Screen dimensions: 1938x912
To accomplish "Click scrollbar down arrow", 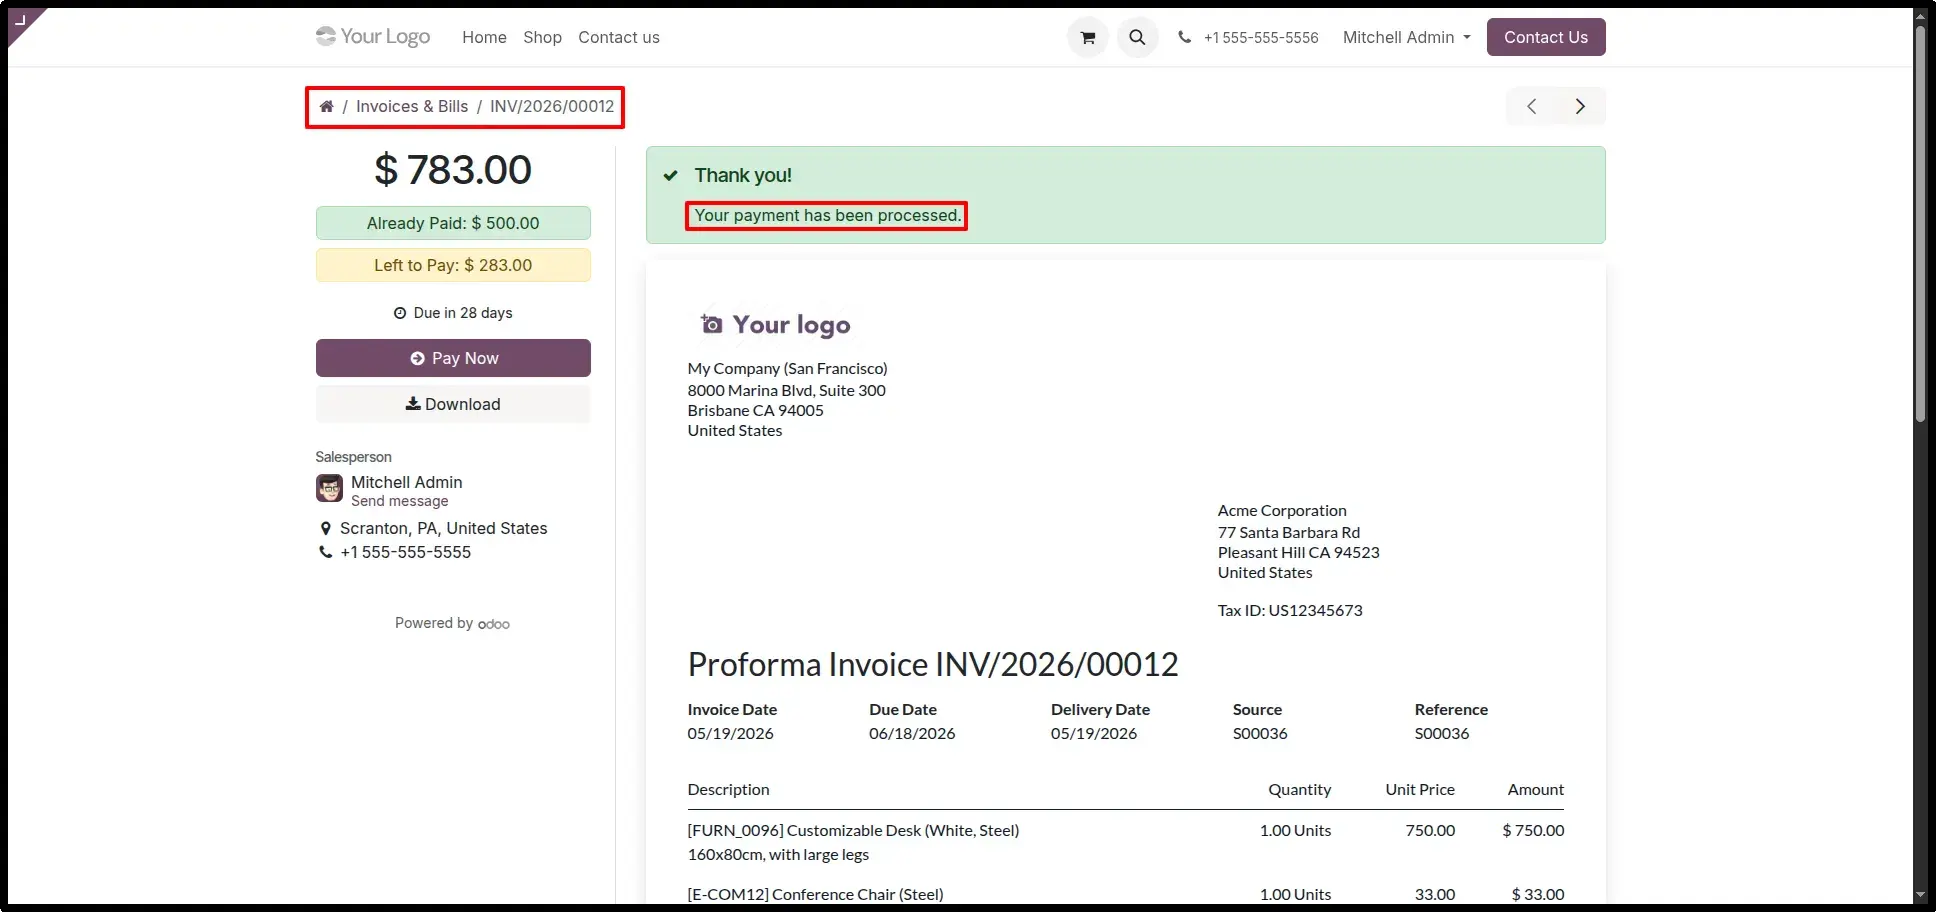I will (x=1920, y=895).
